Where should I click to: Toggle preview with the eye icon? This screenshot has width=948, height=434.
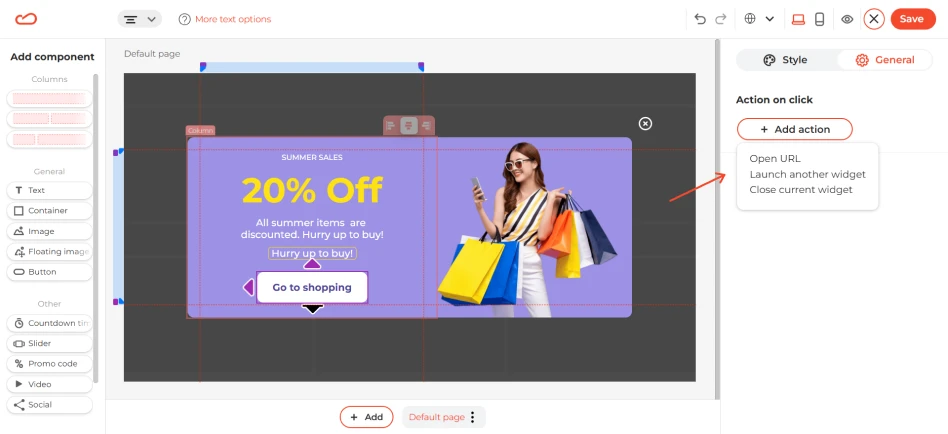[x=847, y=19]
